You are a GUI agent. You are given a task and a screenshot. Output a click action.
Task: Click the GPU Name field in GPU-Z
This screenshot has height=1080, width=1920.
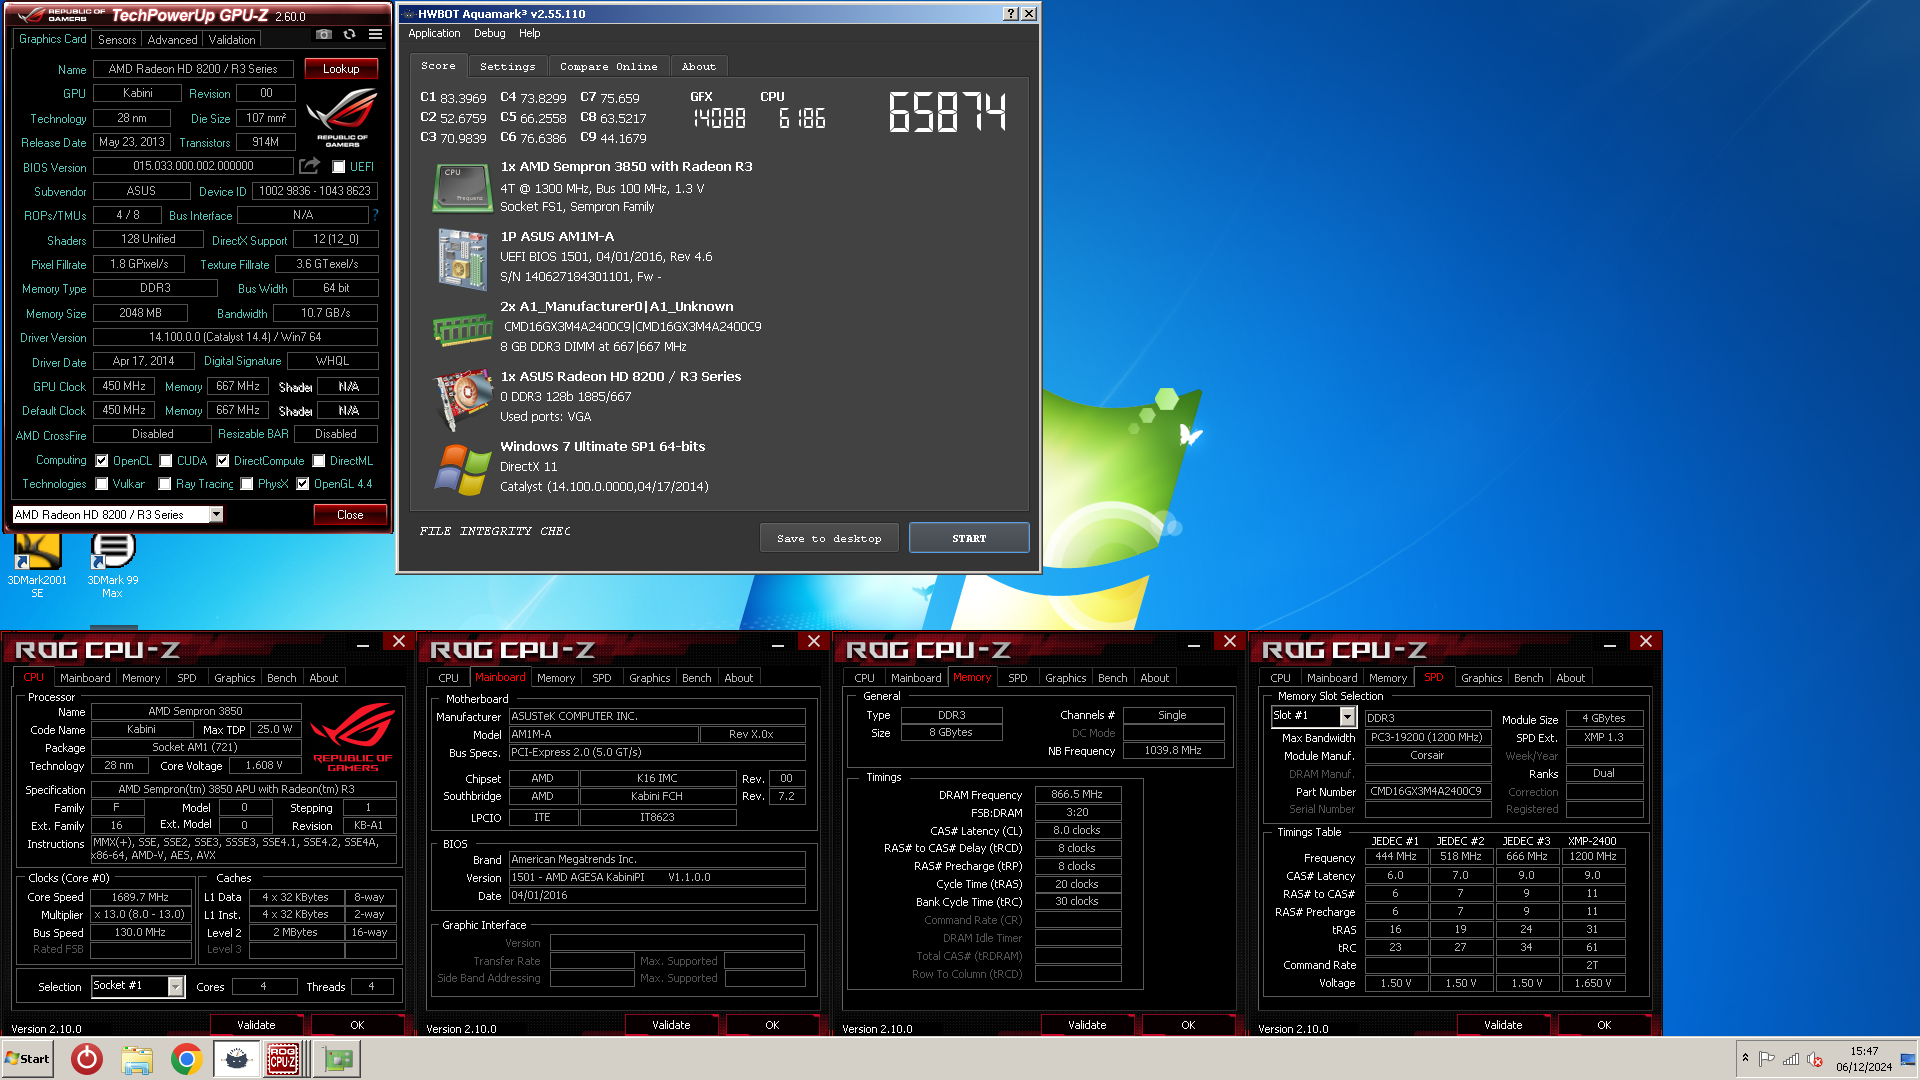193,69
